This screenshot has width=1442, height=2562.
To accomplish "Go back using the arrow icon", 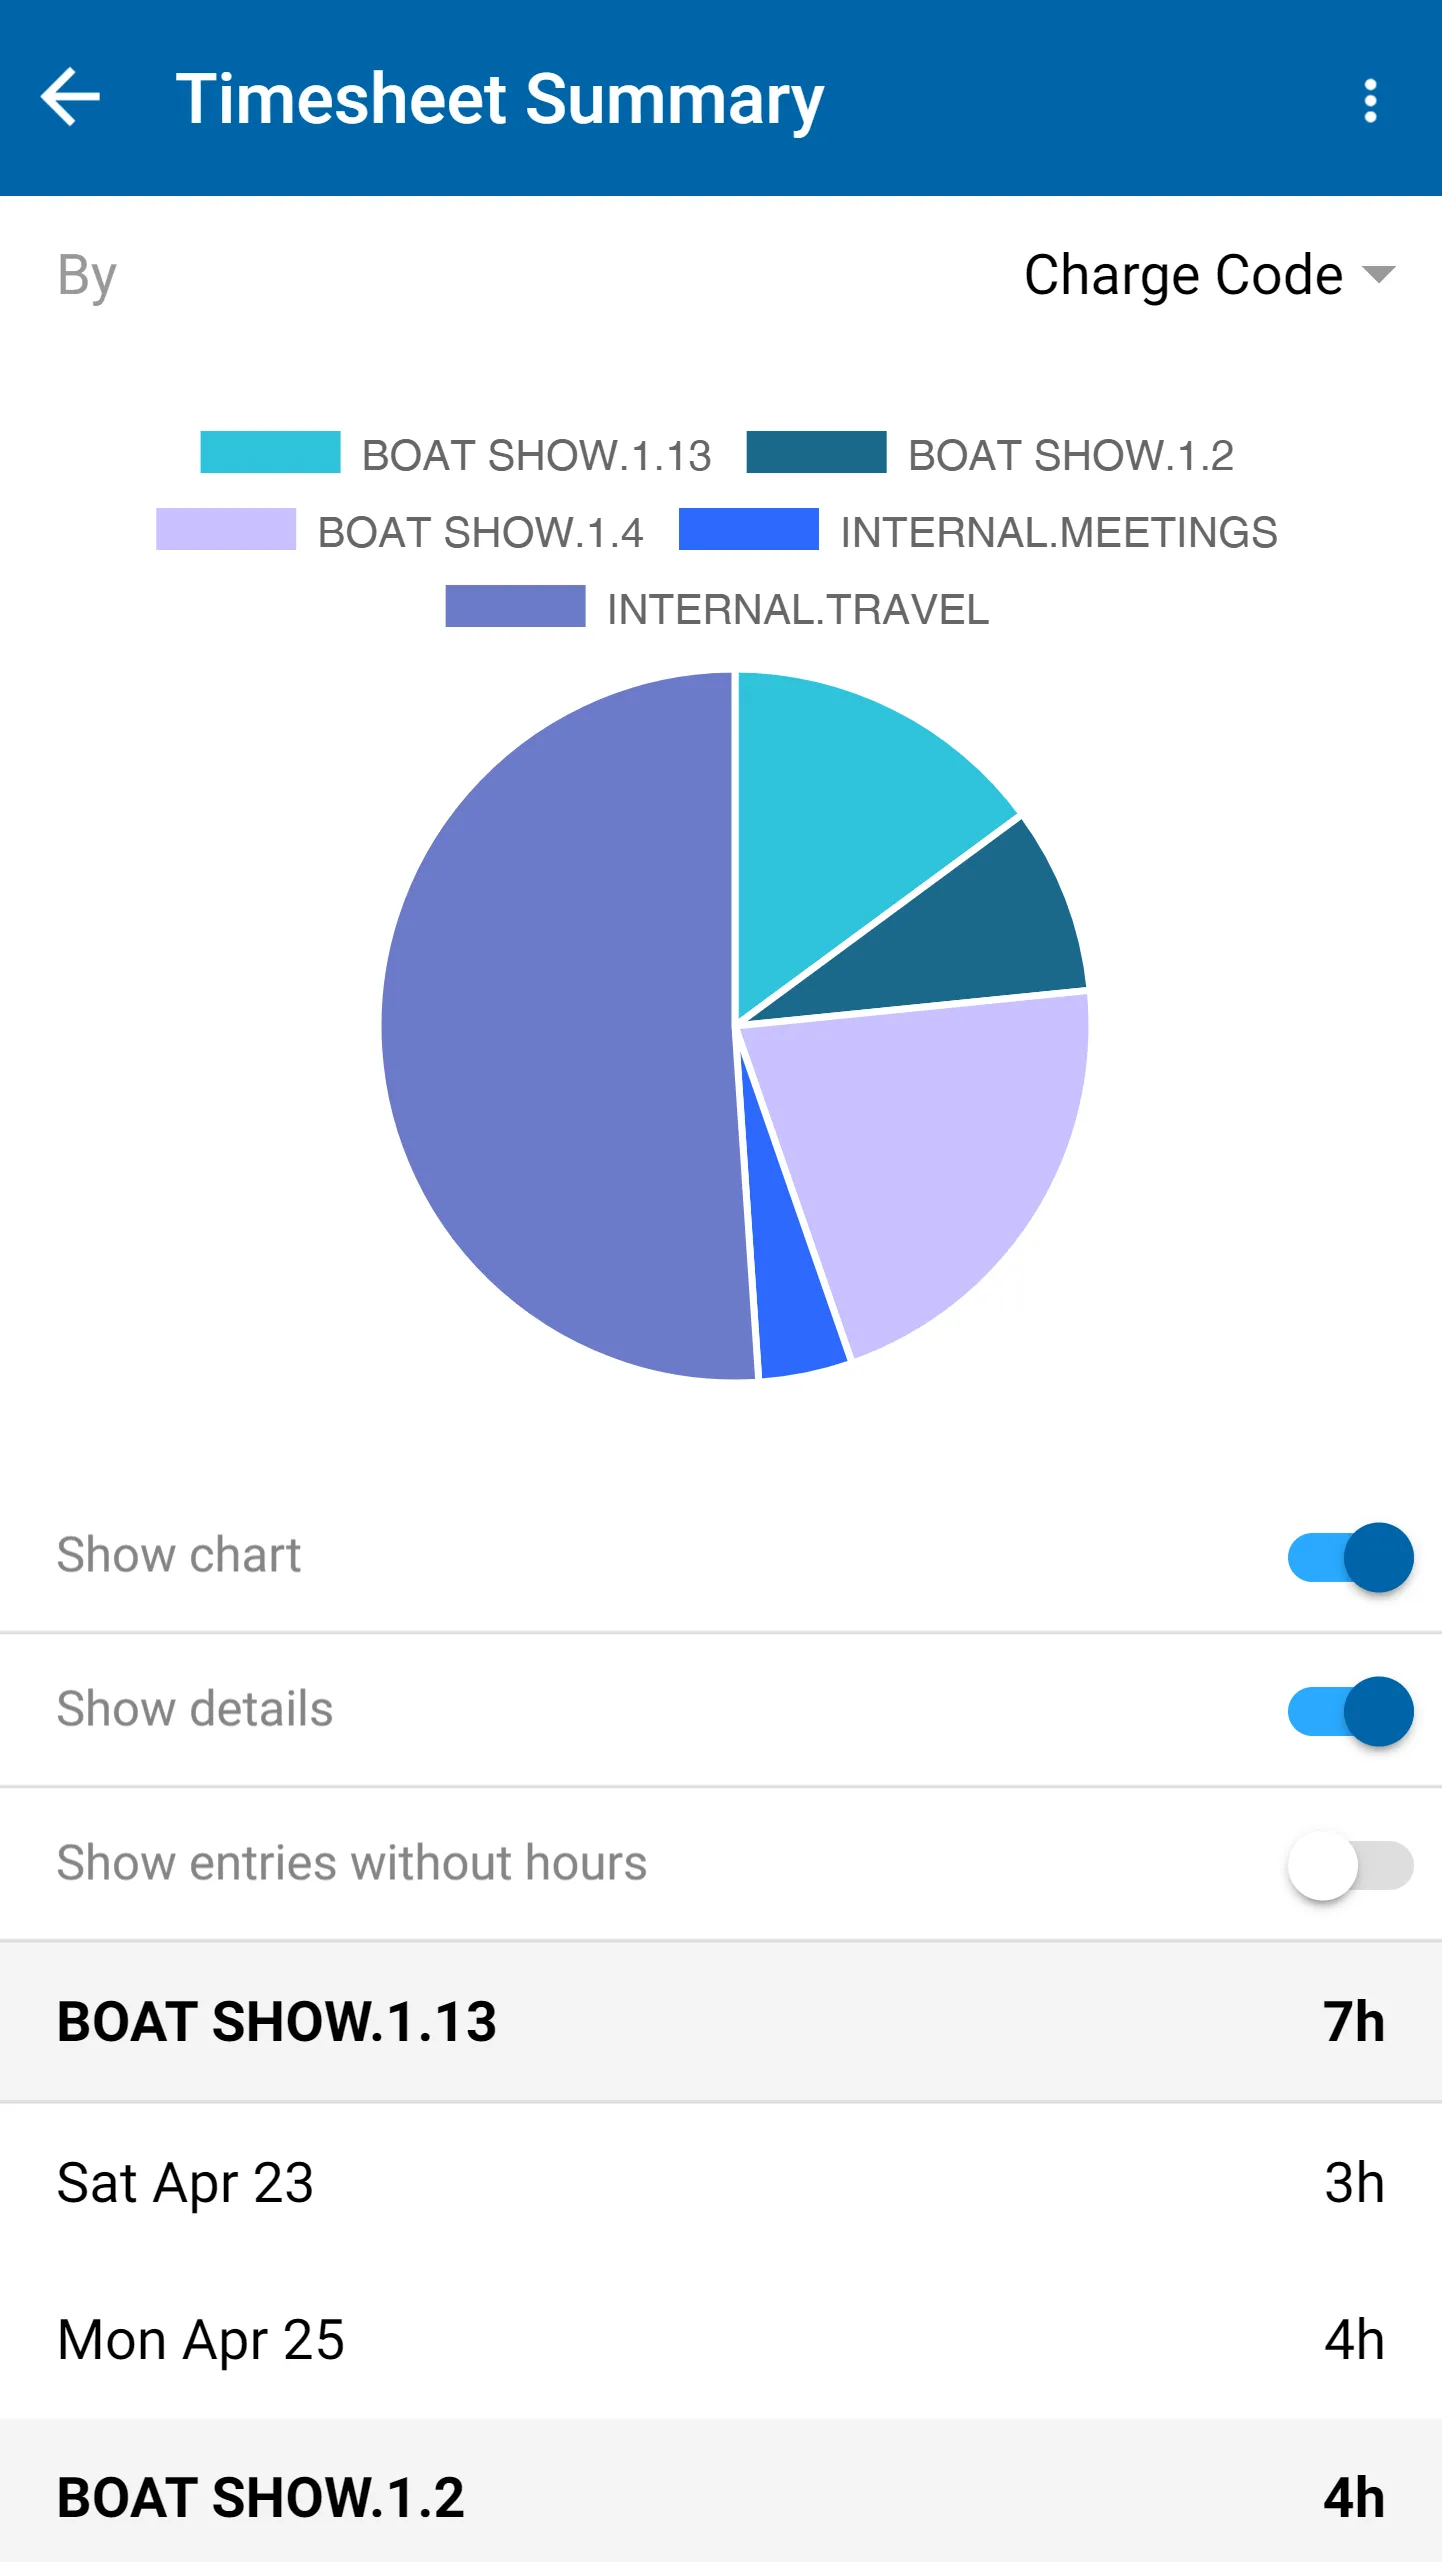I will coord(70,98).
